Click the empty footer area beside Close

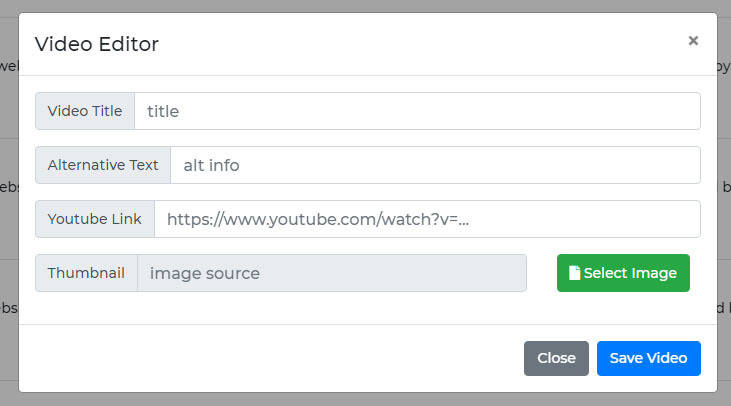click(270, 358)
